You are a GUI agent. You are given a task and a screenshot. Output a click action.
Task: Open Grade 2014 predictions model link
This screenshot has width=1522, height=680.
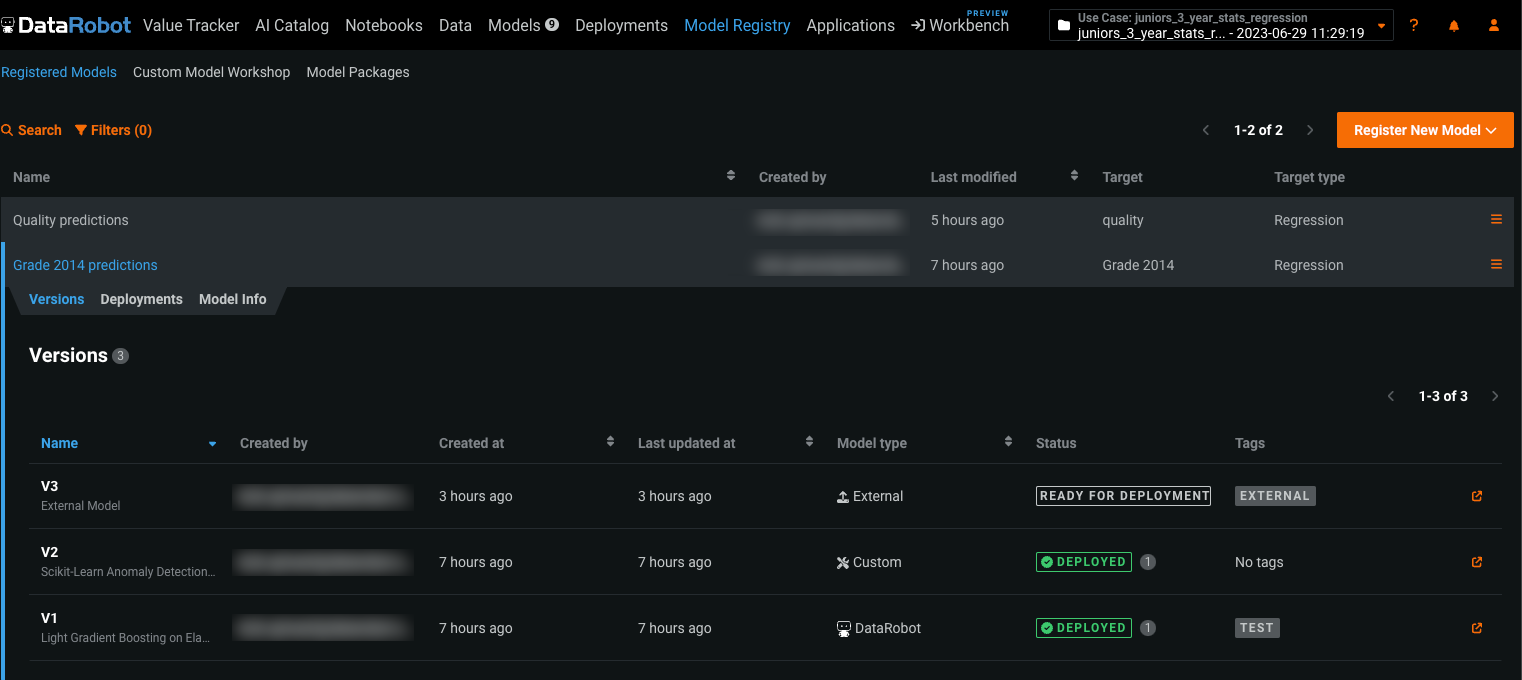click(85, 265)
